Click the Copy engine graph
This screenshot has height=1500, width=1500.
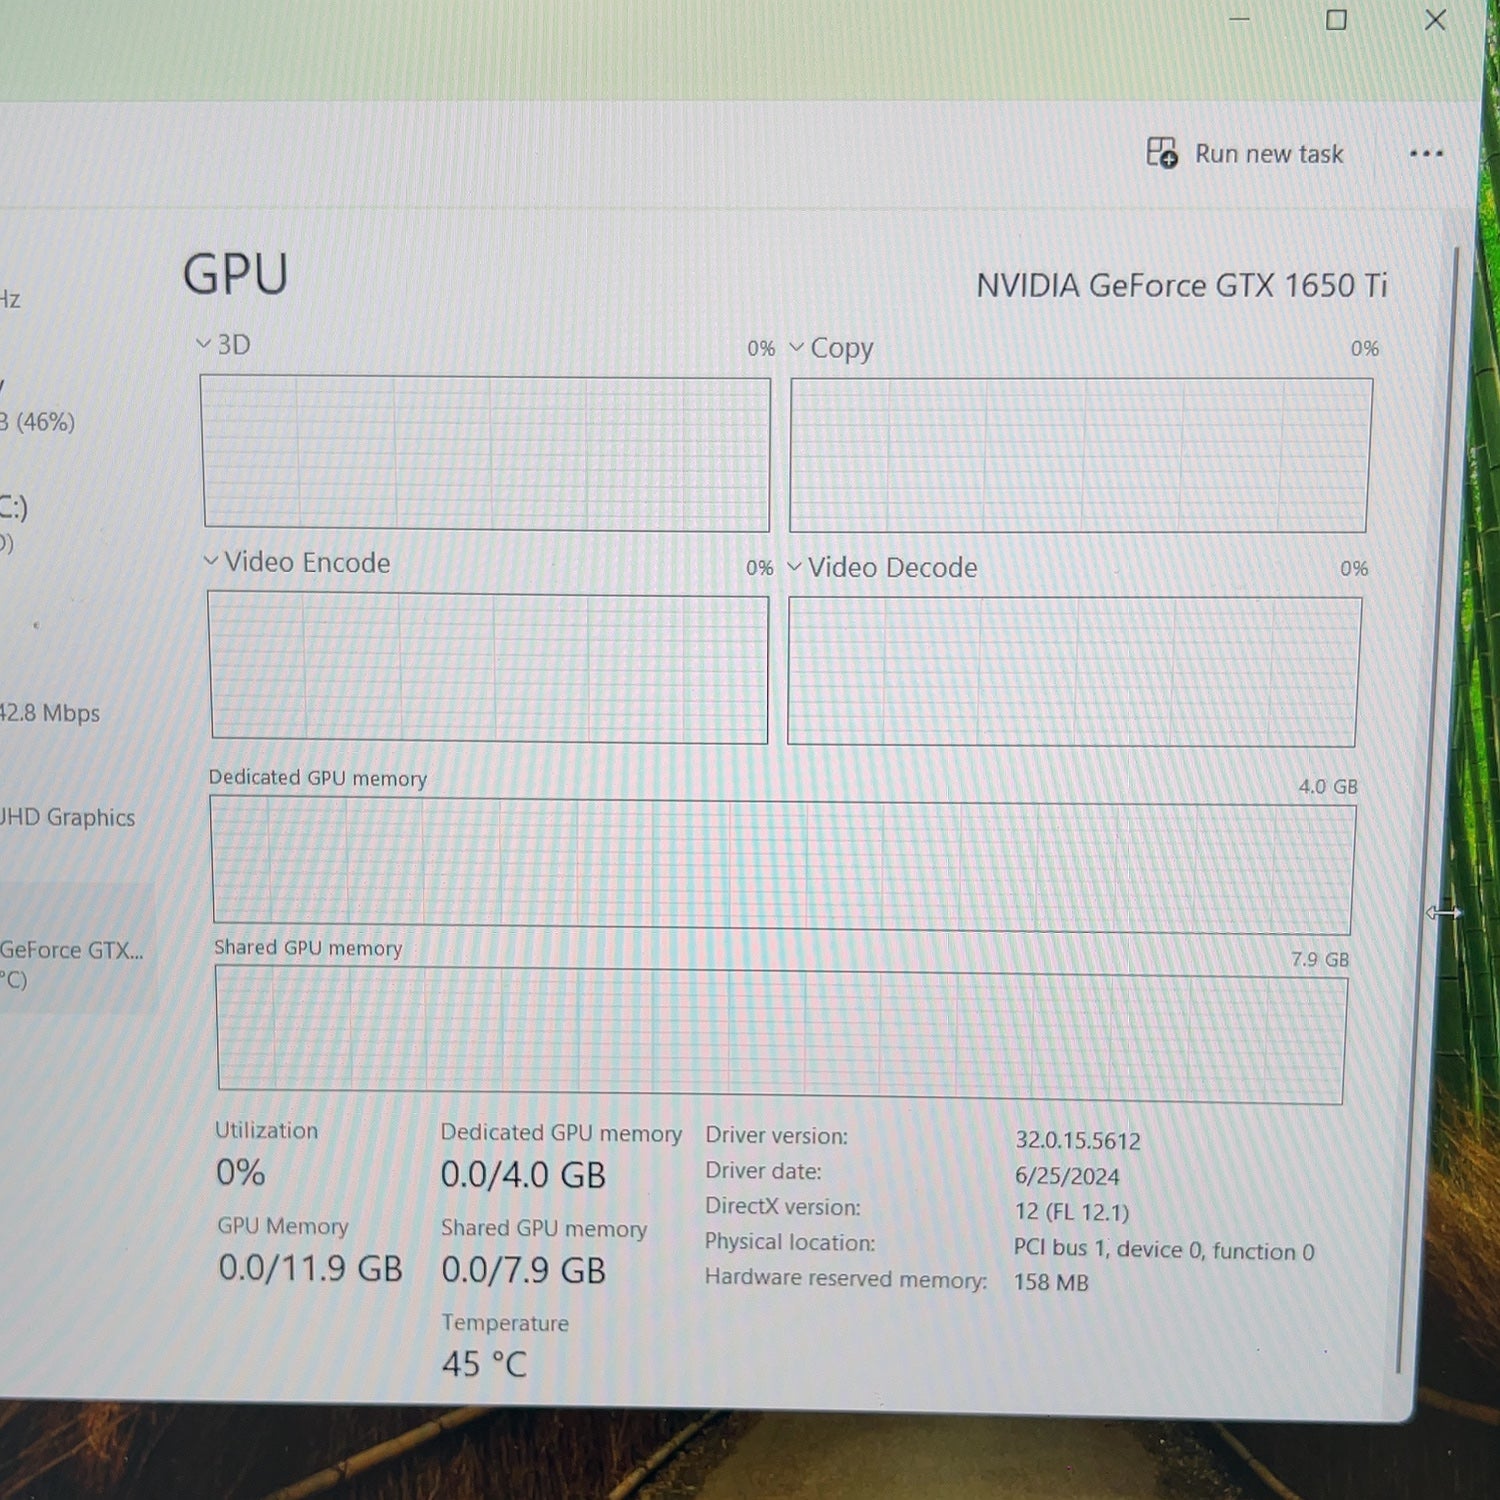click(1080, 455)
